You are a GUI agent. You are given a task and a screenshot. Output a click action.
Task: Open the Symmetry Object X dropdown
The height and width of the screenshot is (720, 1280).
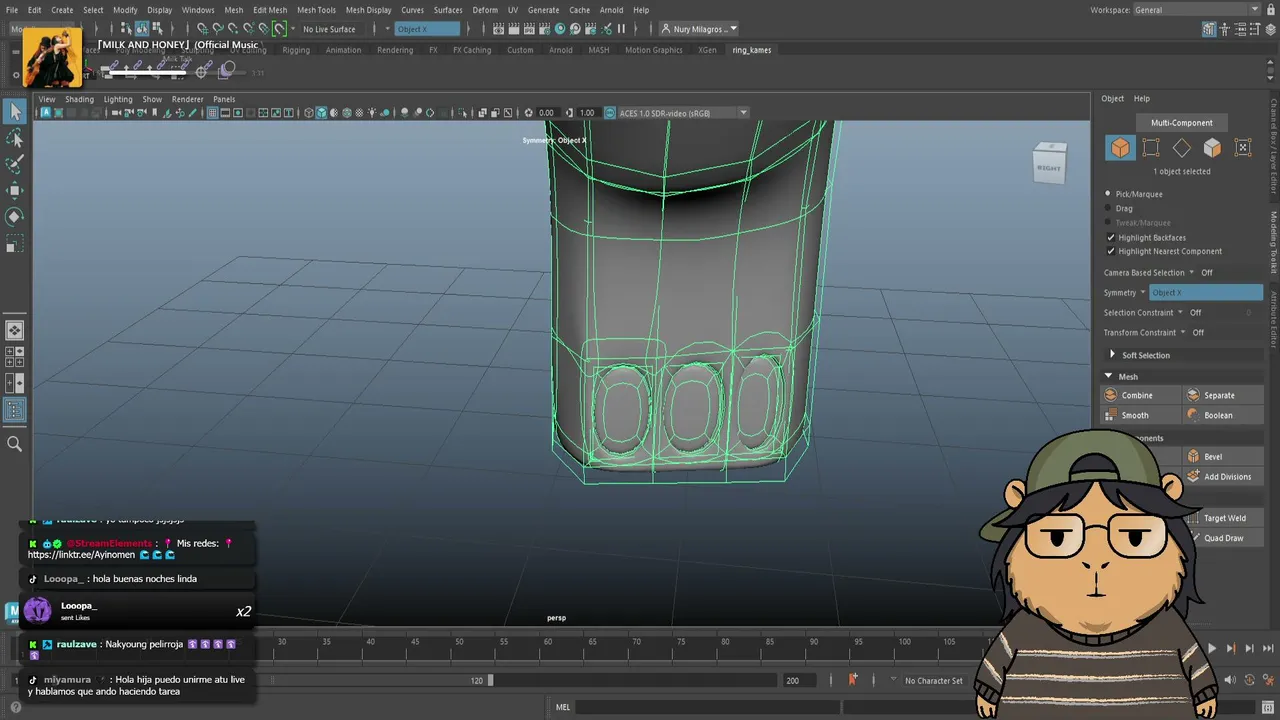tap(1205, 292)
